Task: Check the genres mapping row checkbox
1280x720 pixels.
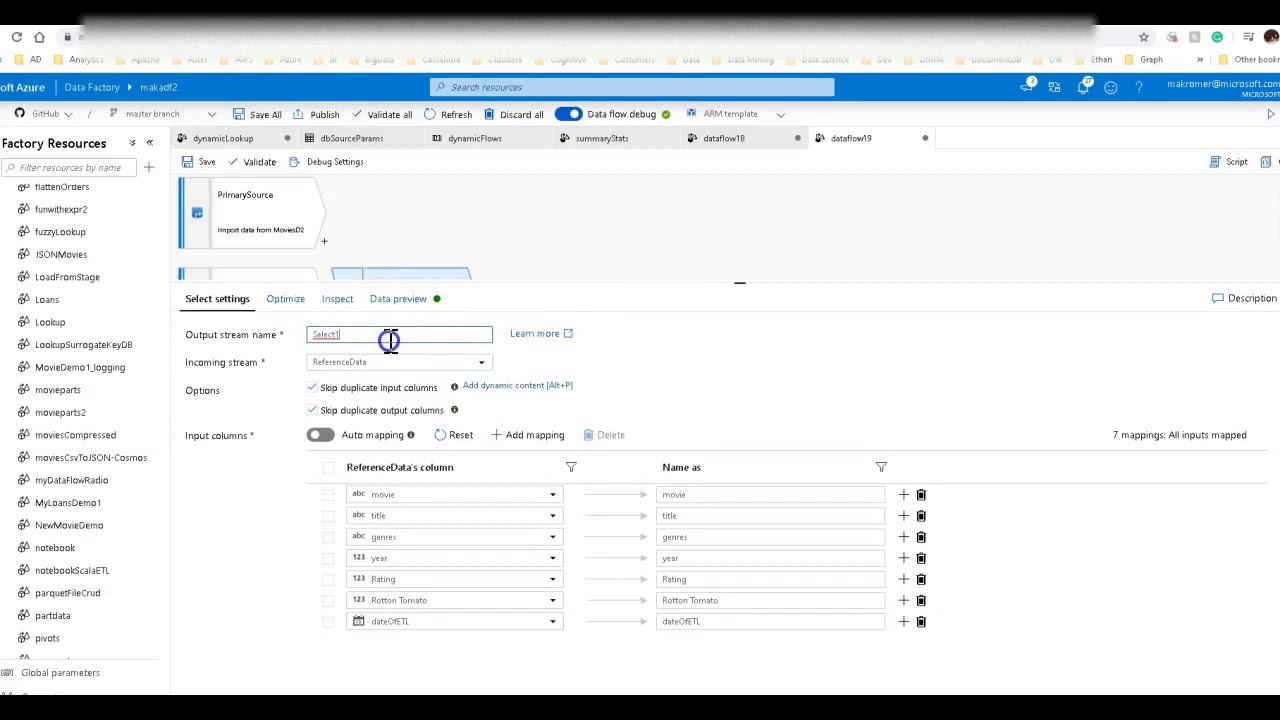Action: click(328, 537)
